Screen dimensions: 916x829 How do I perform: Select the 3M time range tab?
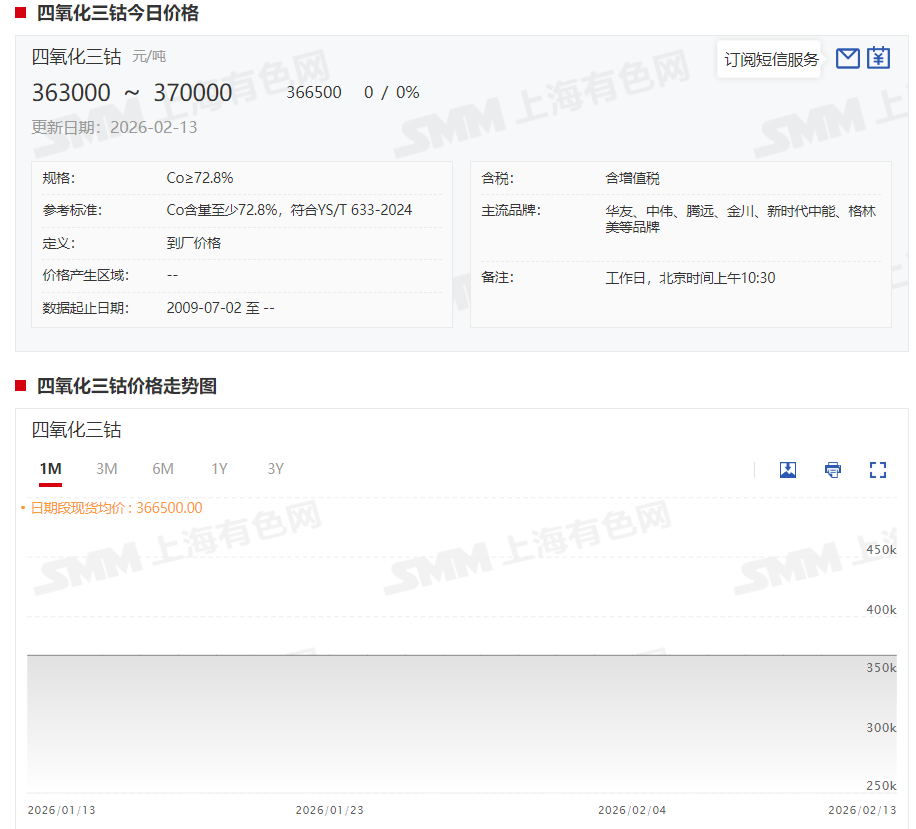(x=107, y=469)
